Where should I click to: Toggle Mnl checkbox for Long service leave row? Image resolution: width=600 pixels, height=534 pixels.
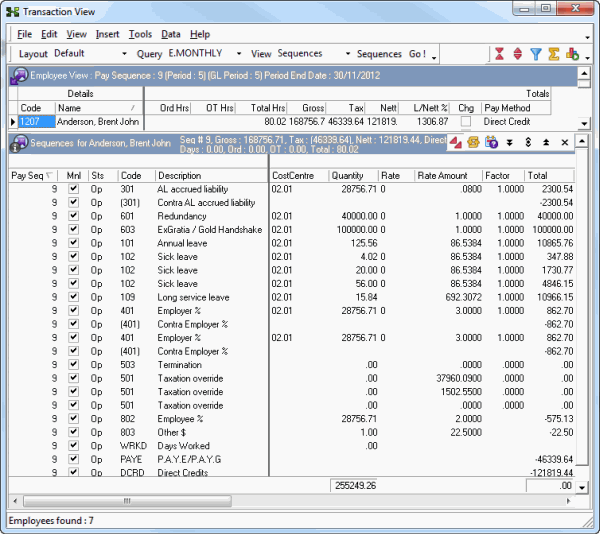pyautogui.click(x=73, y=297)
